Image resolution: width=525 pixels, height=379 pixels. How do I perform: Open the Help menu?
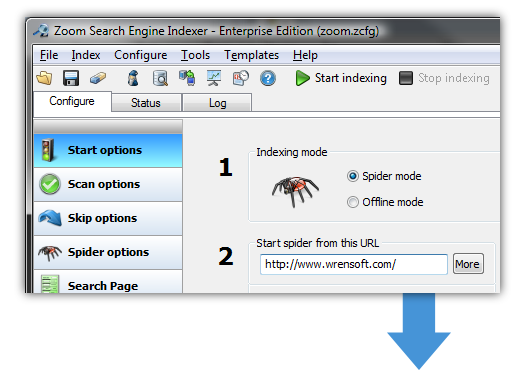(x=305, y=55)
